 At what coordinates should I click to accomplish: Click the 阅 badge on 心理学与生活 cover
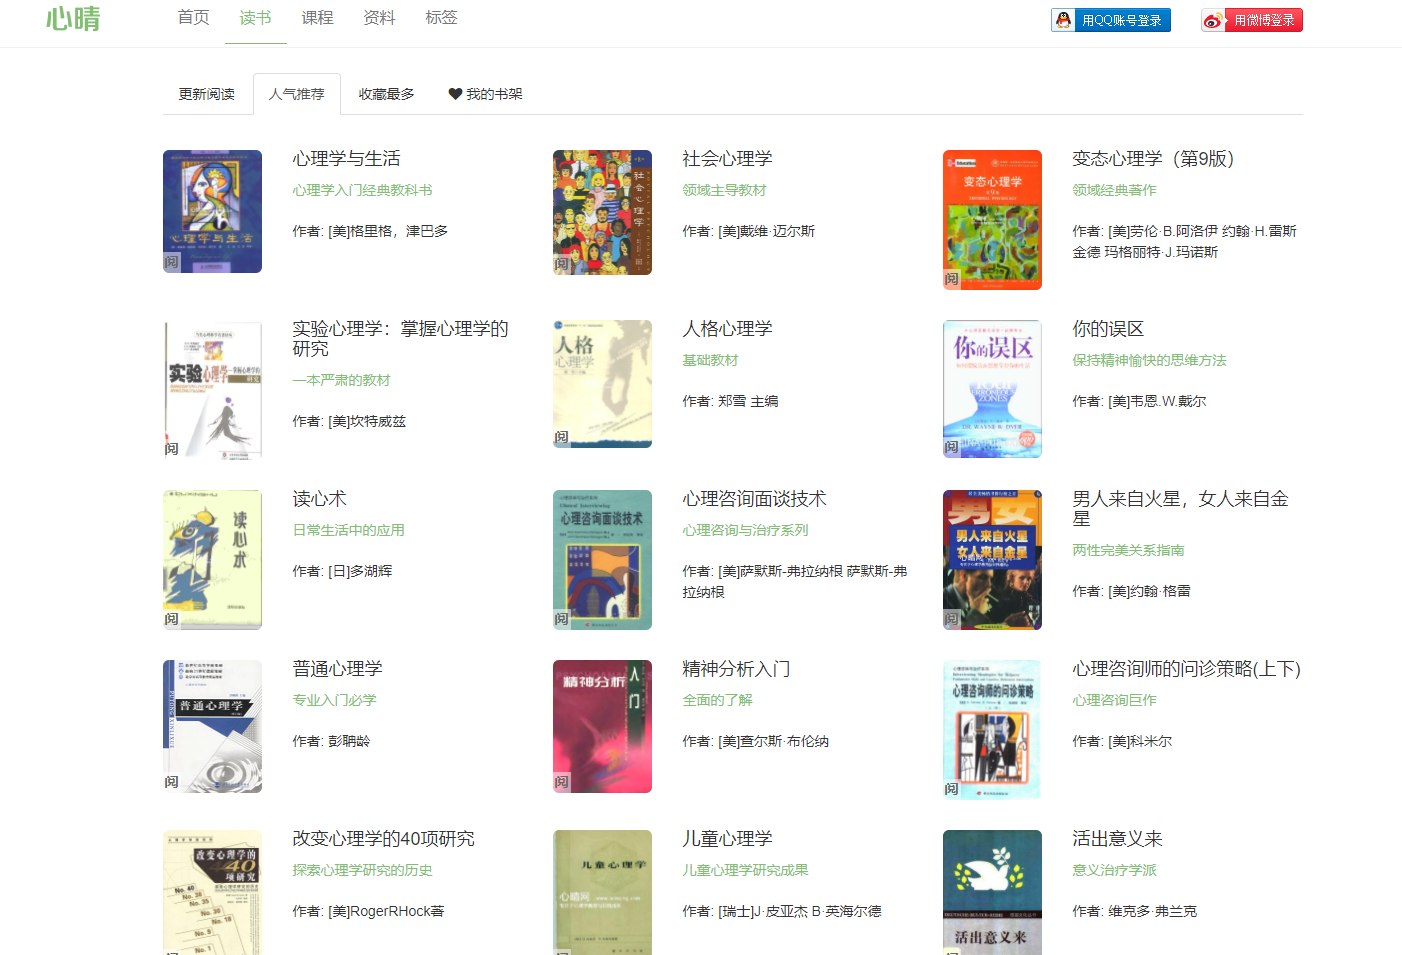tap(171, 262)
